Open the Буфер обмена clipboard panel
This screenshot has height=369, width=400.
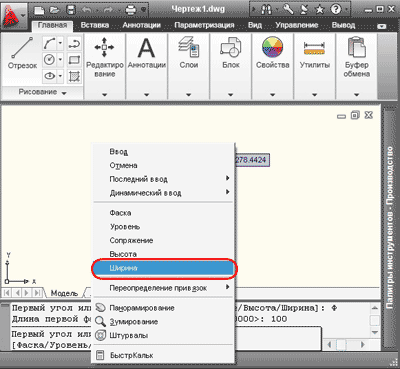pos(356,47)
